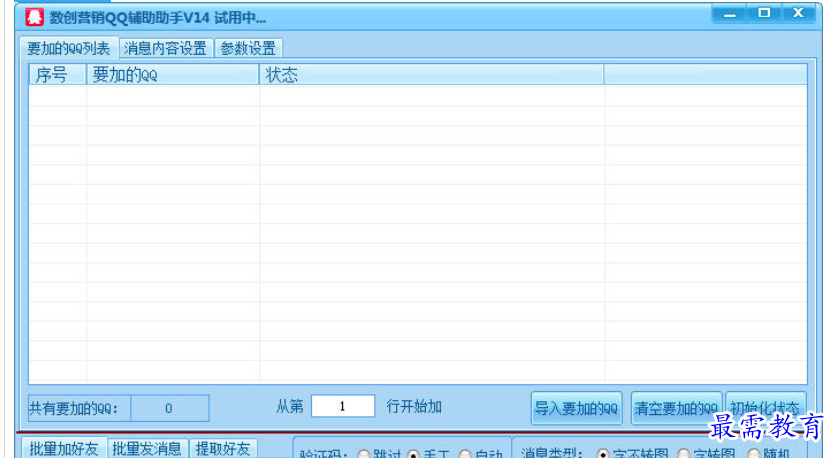Click the 清空要加的QQ button

pos(676,408)
